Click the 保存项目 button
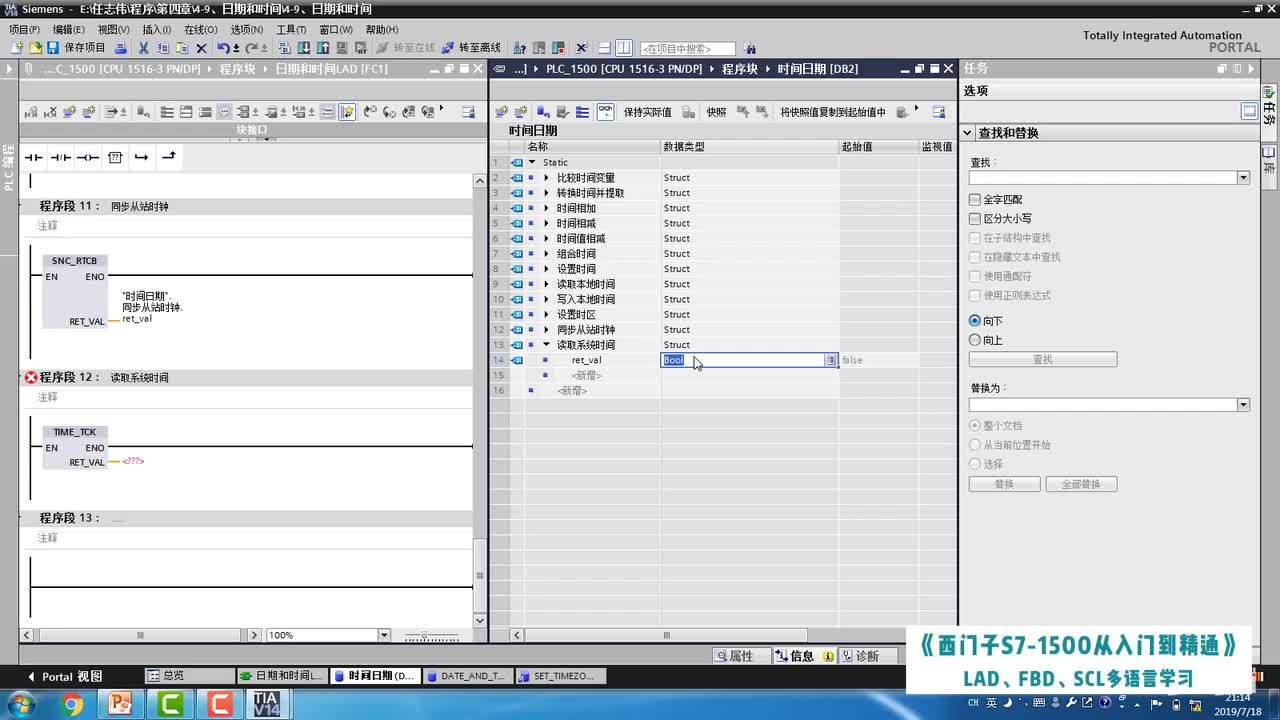Viewport: 1280px width, 720px height. [x=85, y=48]
